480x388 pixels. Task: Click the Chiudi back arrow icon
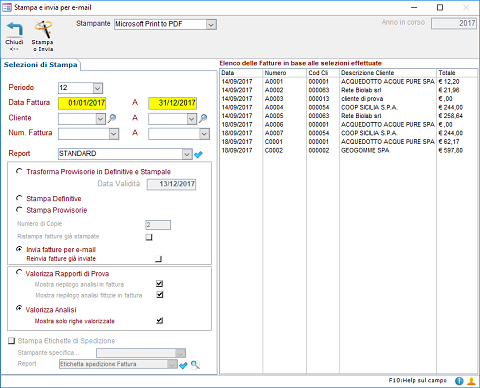pyautogui.click(x=15, y=29)
